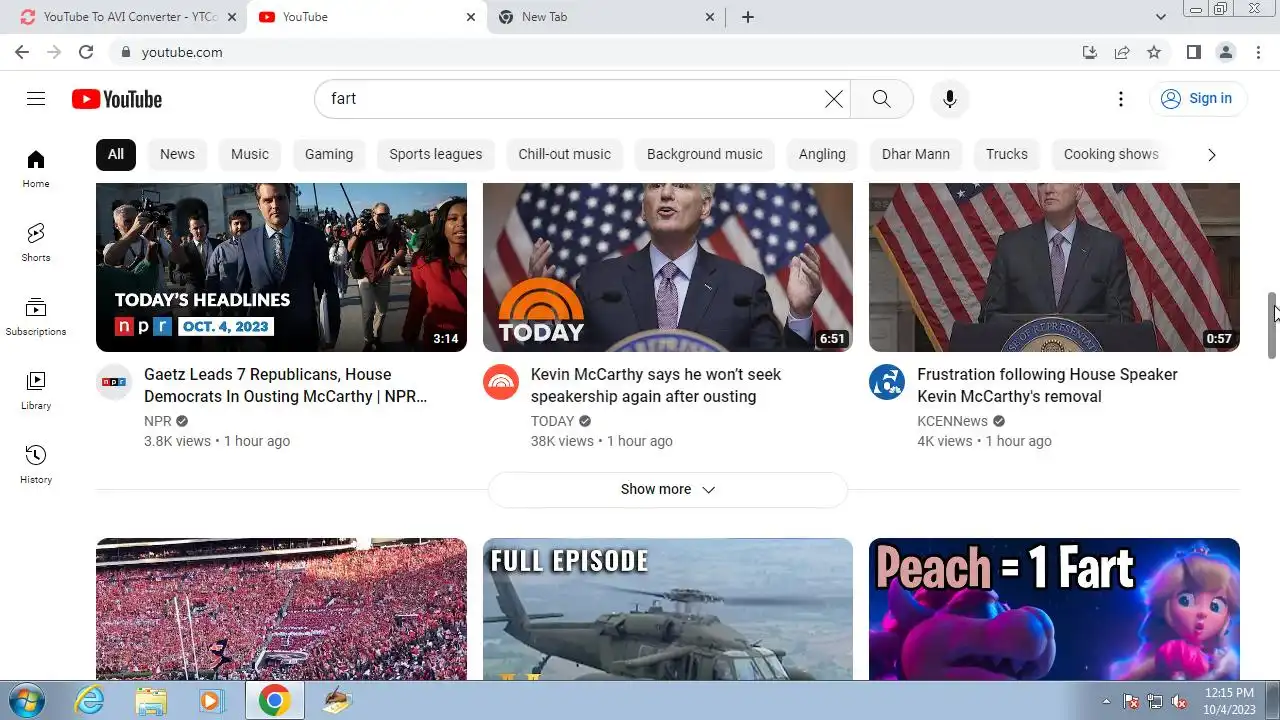Open Frustration following House Speaker video title
Screen dimensions: 1280x720
[x=1047, y=385]
